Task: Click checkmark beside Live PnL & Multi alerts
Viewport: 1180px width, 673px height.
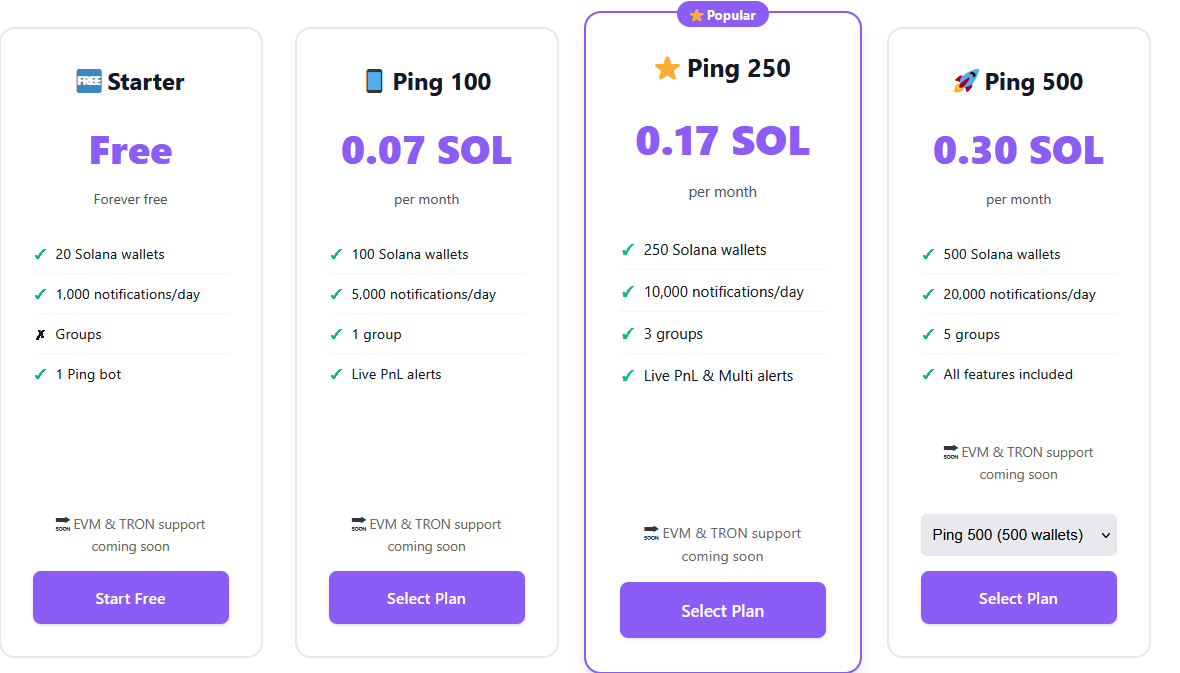Action: 627,376
